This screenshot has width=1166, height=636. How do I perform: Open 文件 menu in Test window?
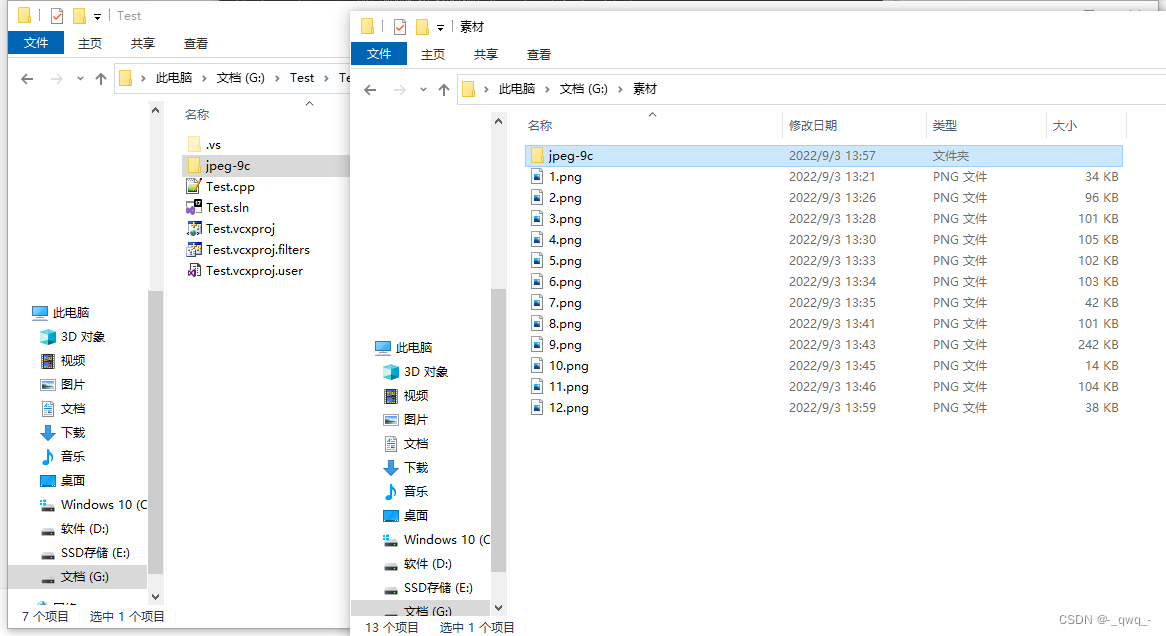click(36, 42)
